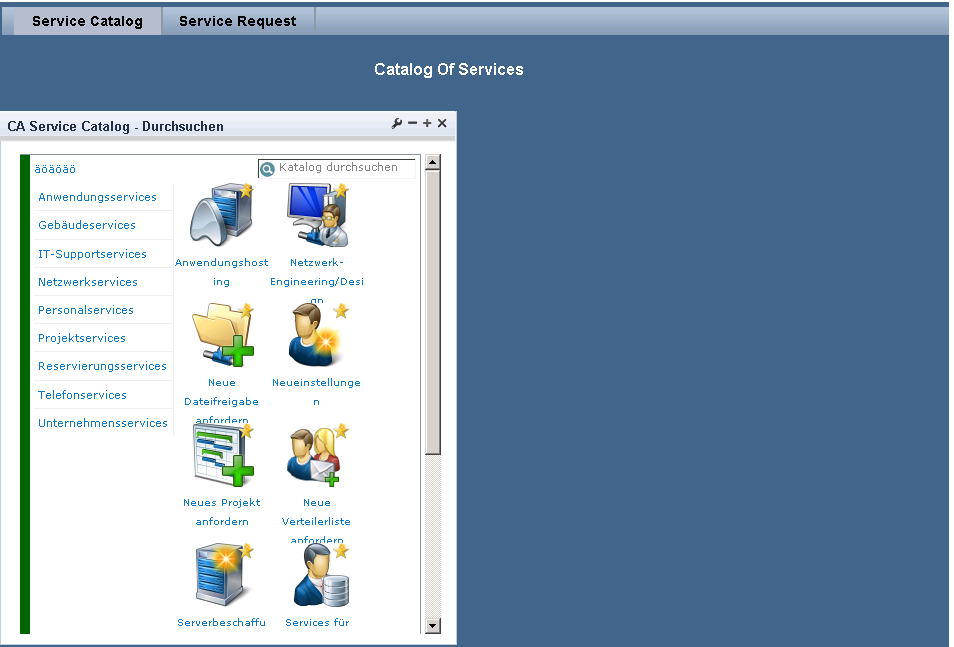Open the IT-Supportservices category link
This screenshot has height=647, width=954.
tap(92, 254)
